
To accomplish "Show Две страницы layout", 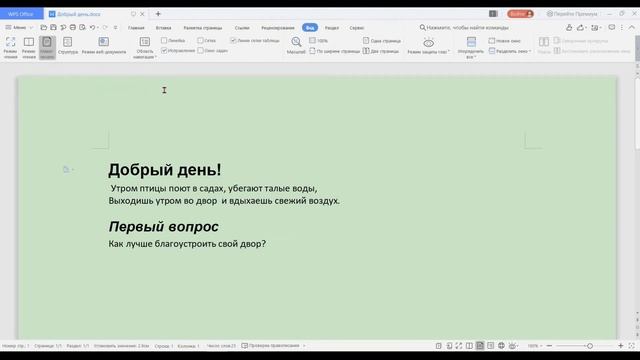I will click(381, 51).
